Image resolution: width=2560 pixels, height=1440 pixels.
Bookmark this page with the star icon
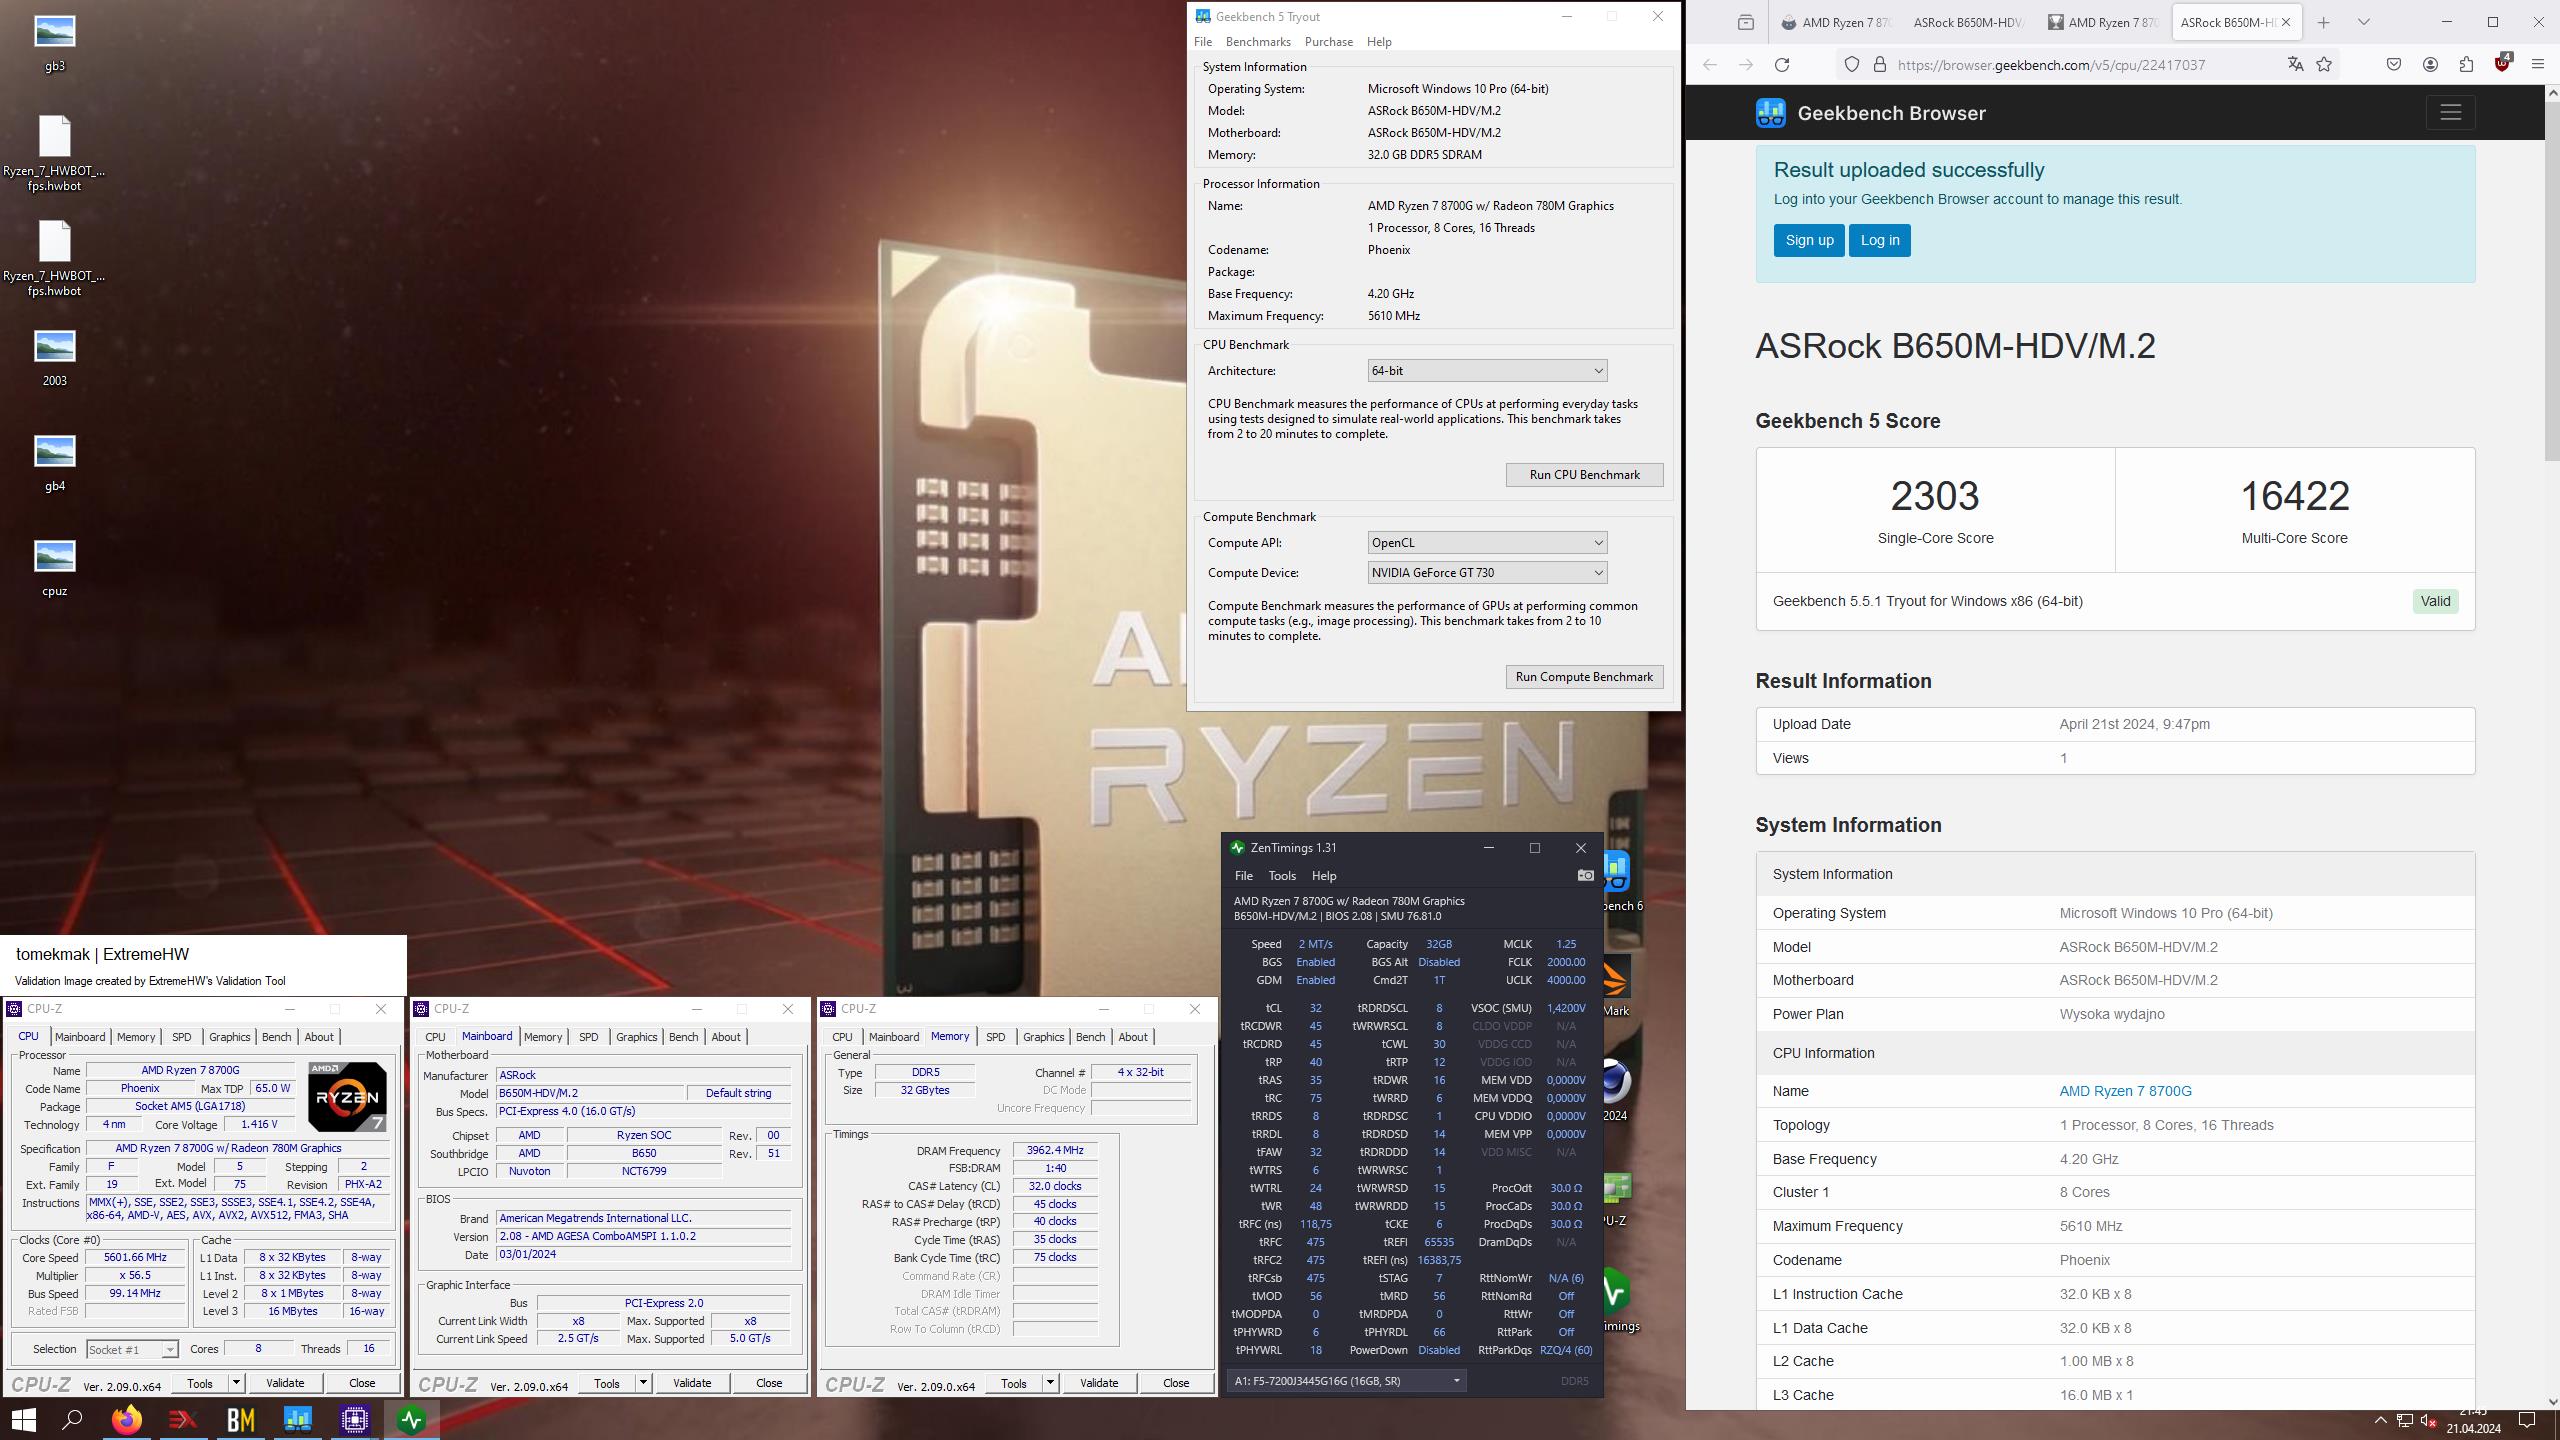pos(2324,64)
